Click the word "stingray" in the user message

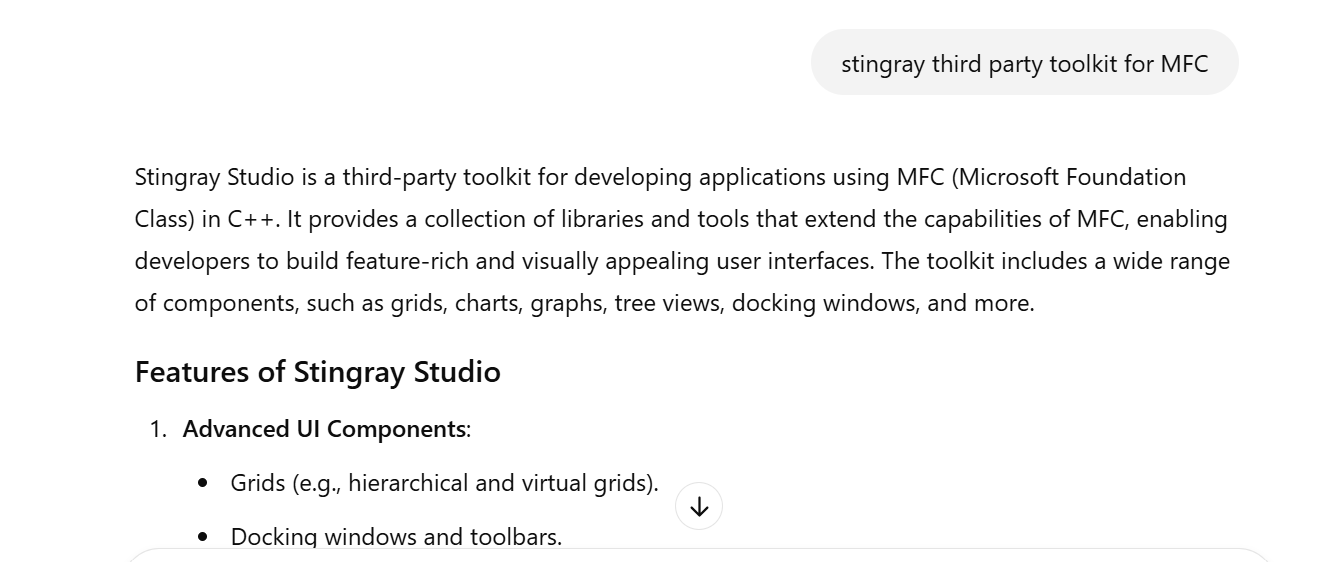[x=882, y=64]
